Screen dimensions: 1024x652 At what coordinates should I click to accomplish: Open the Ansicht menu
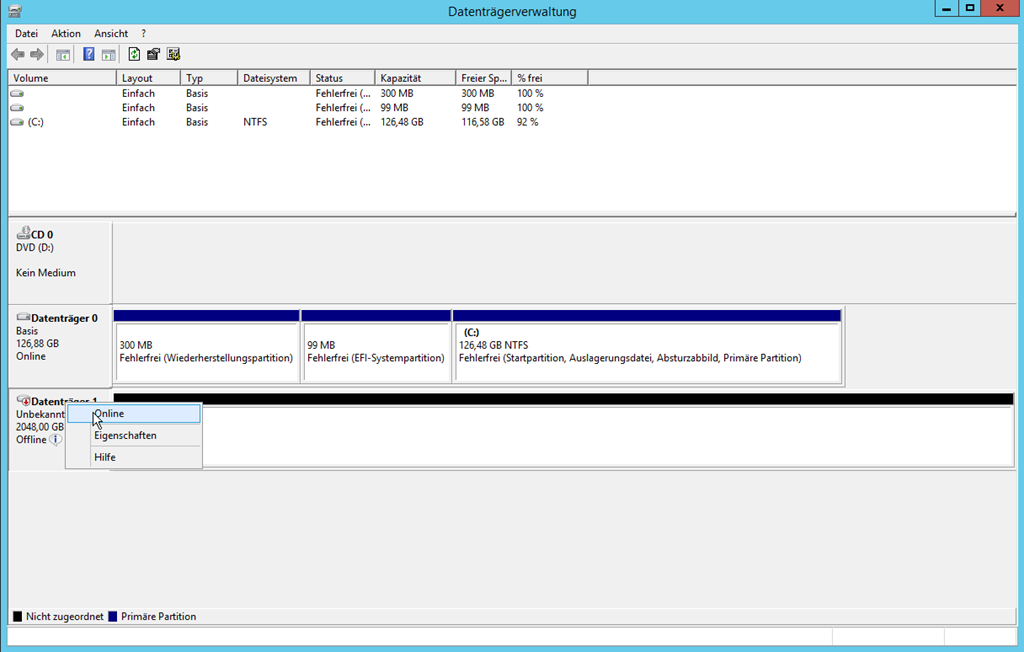(111, 33)
